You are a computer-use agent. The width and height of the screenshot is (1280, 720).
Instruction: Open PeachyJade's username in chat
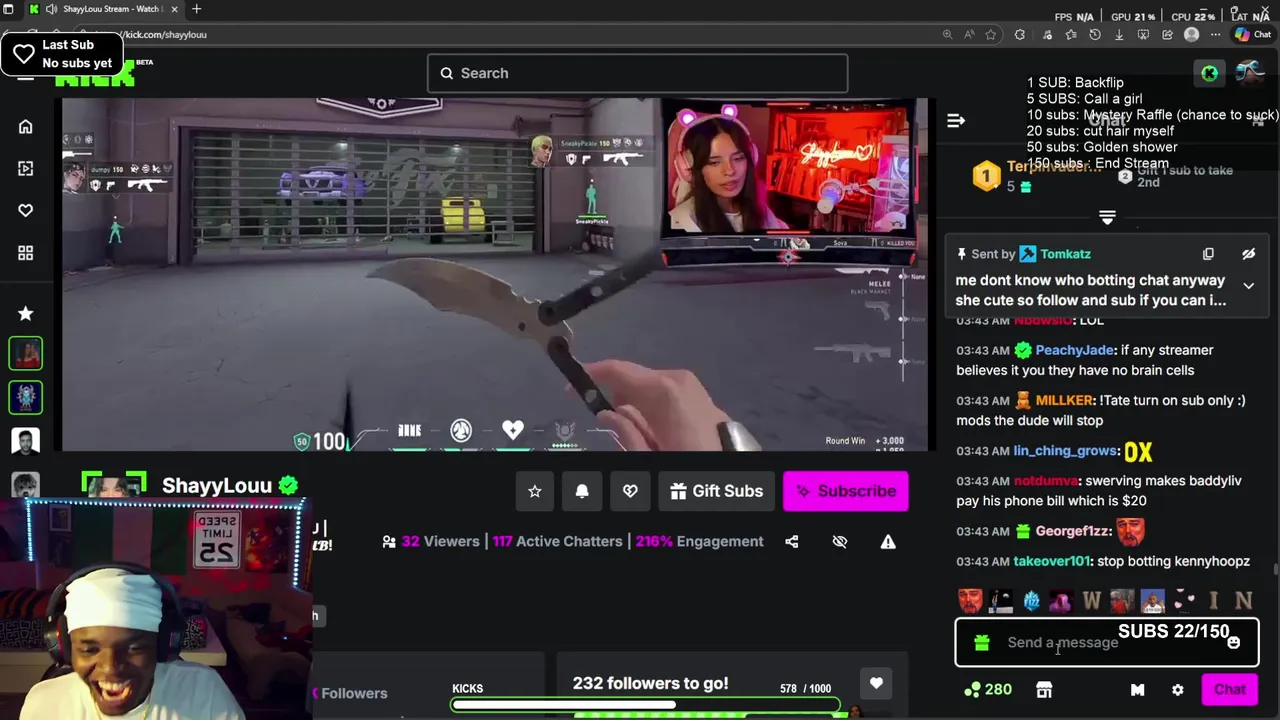click(x=1074, y=350)
